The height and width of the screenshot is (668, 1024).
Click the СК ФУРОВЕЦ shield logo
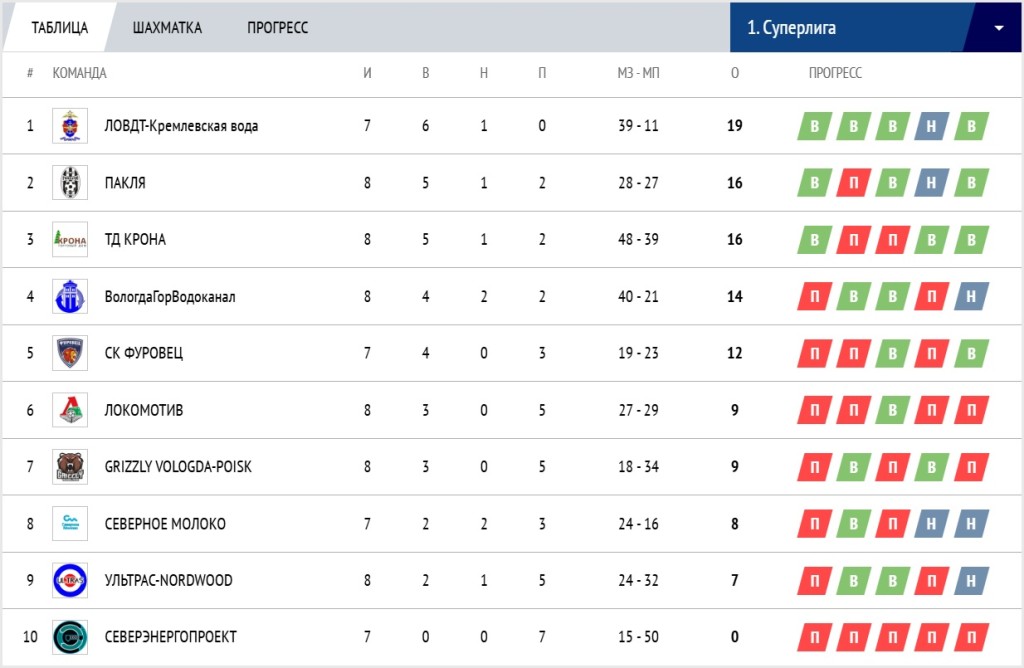click(70, 353)
